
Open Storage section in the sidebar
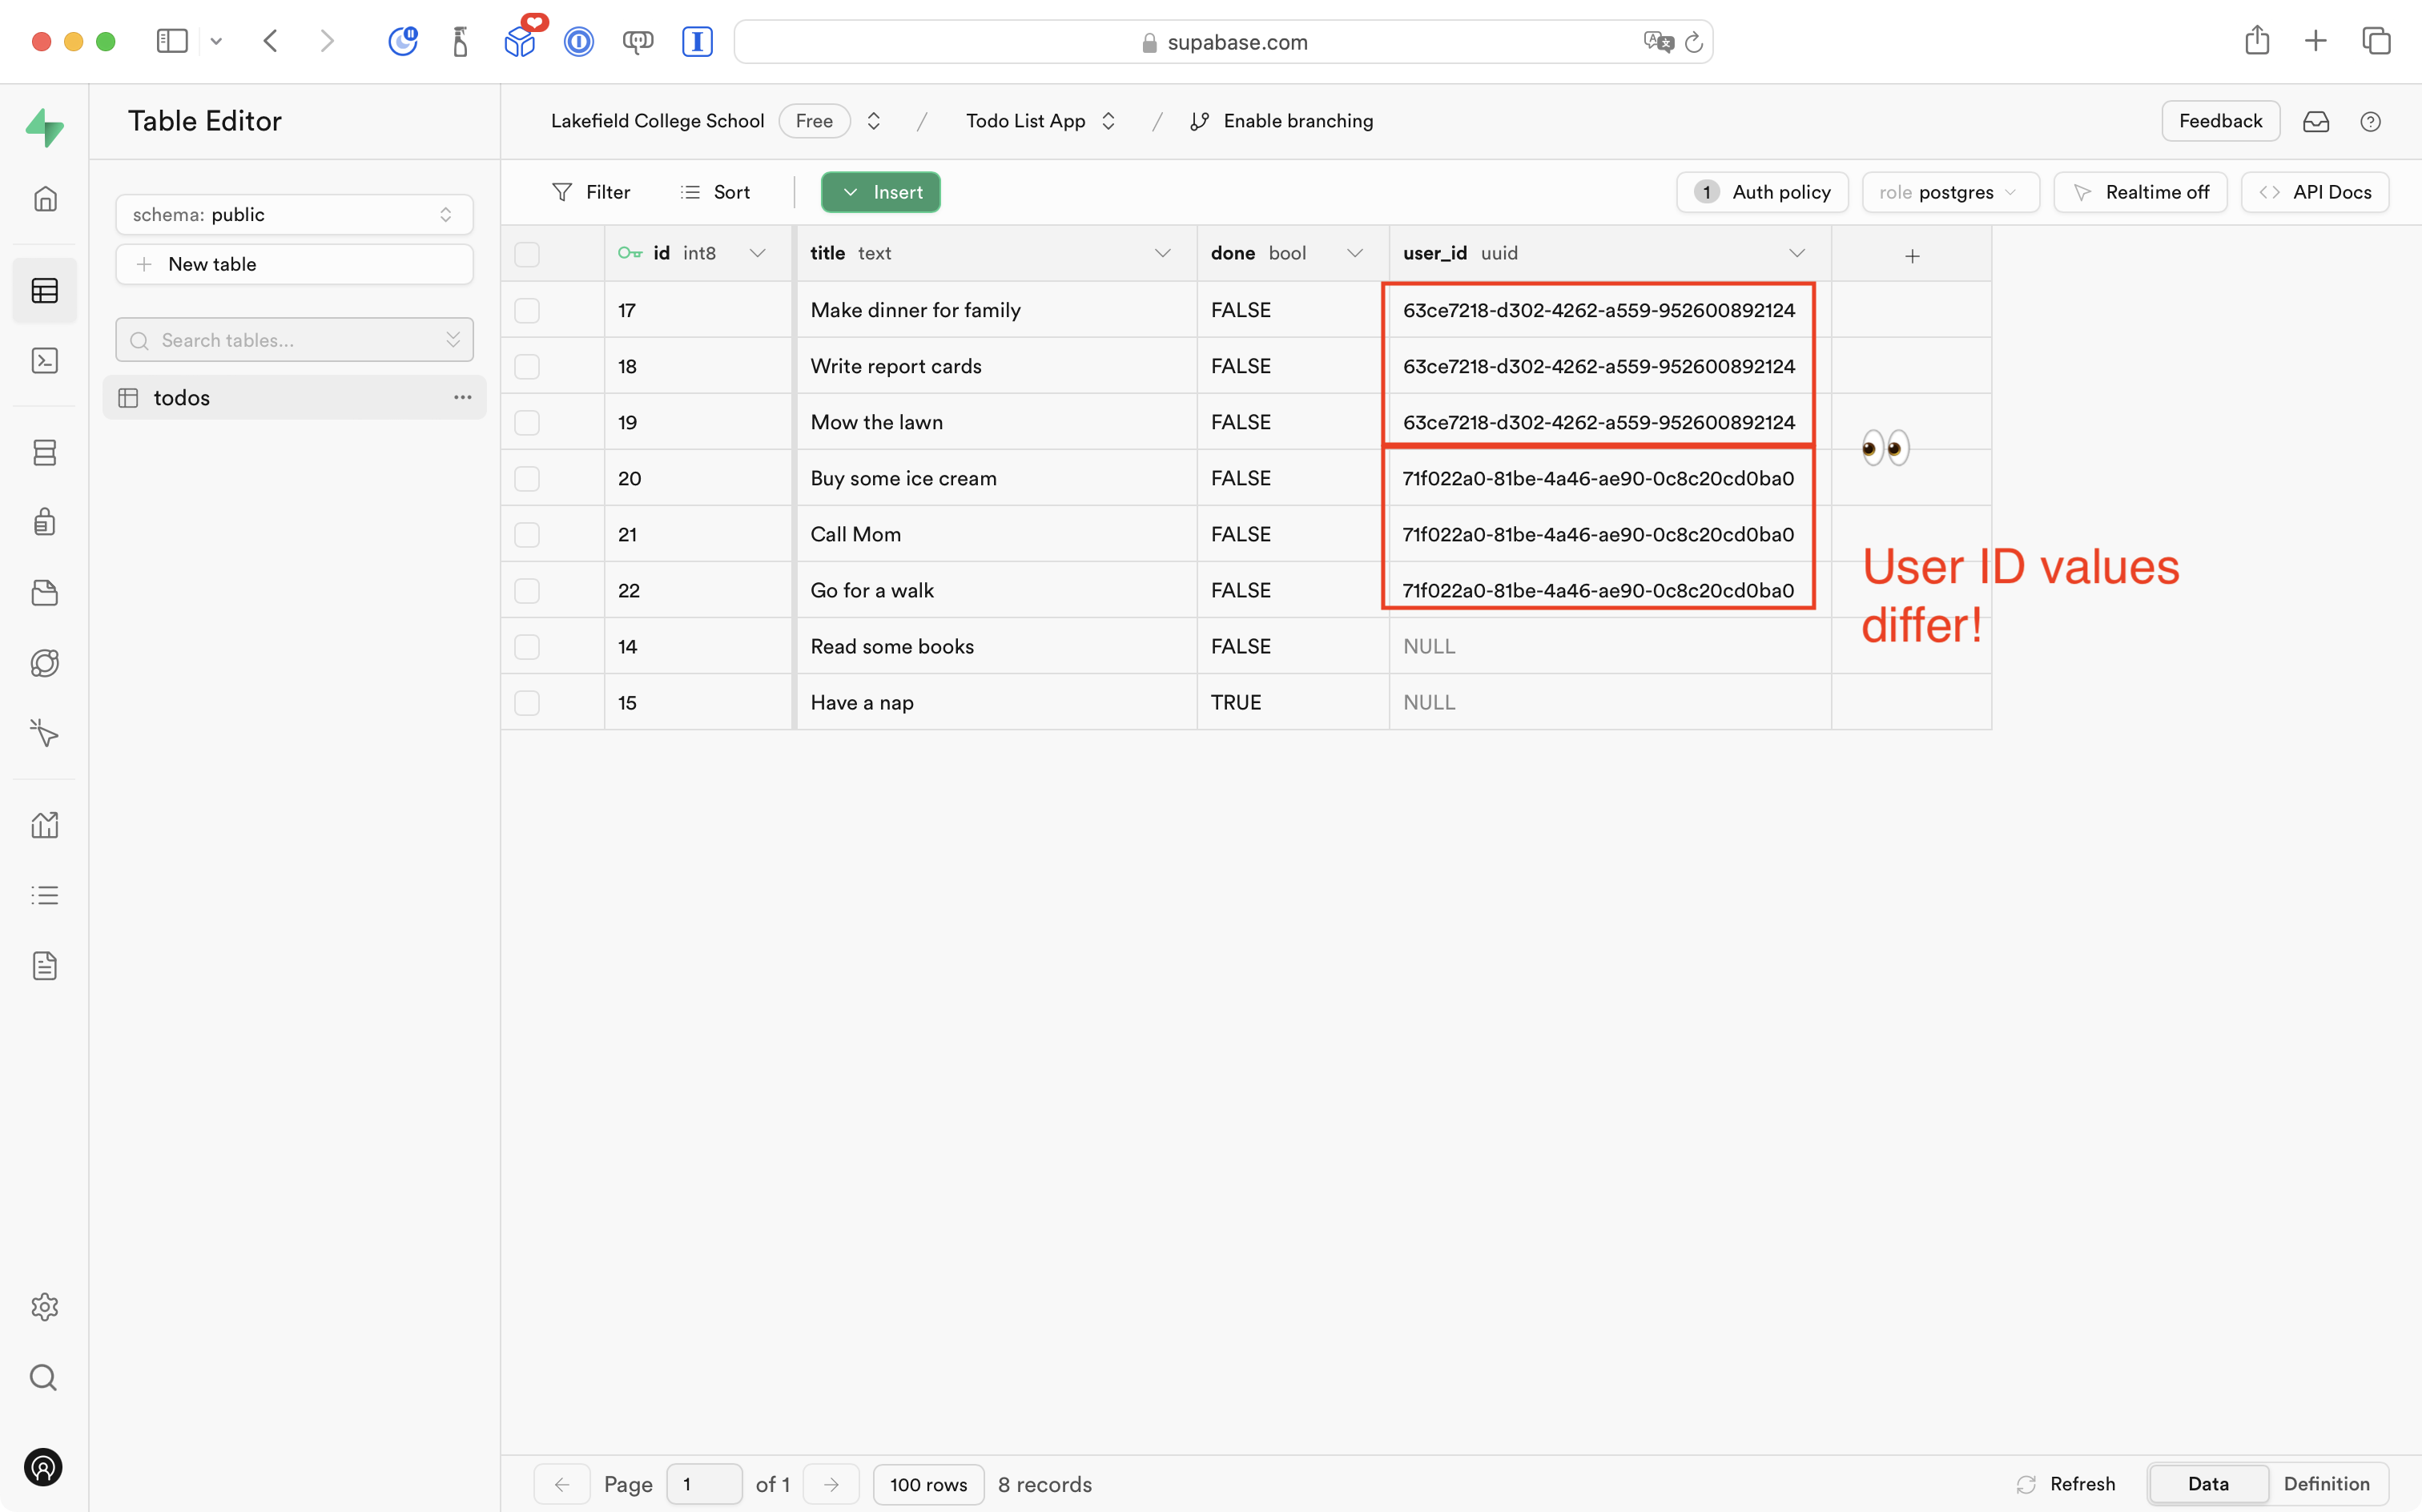click(45, 593)
